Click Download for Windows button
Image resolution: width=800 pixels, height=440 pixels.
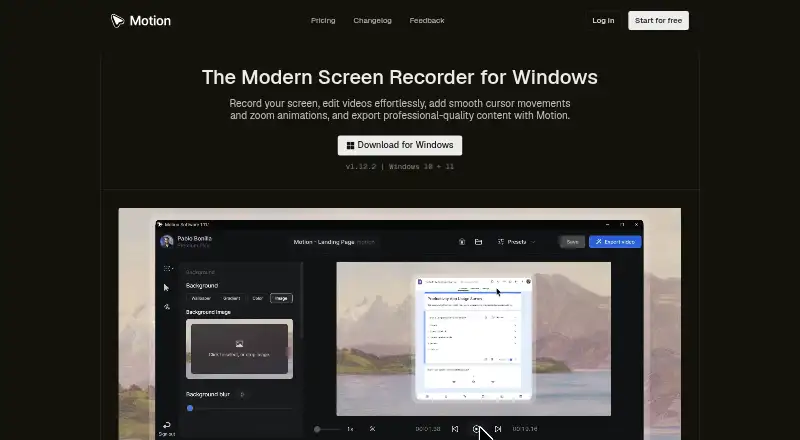point(400,145)
